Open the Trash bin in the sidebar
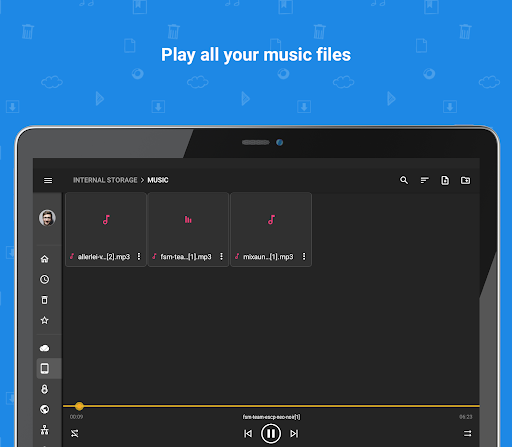512x447 pixels. [45, 300]
